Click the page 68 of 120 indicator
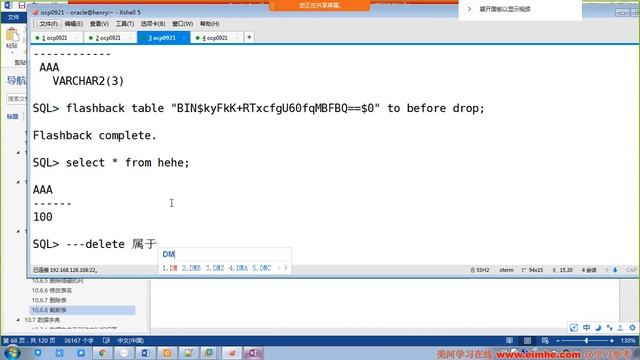Viewport: 640px width, 360px height. [x=29, y=340]
